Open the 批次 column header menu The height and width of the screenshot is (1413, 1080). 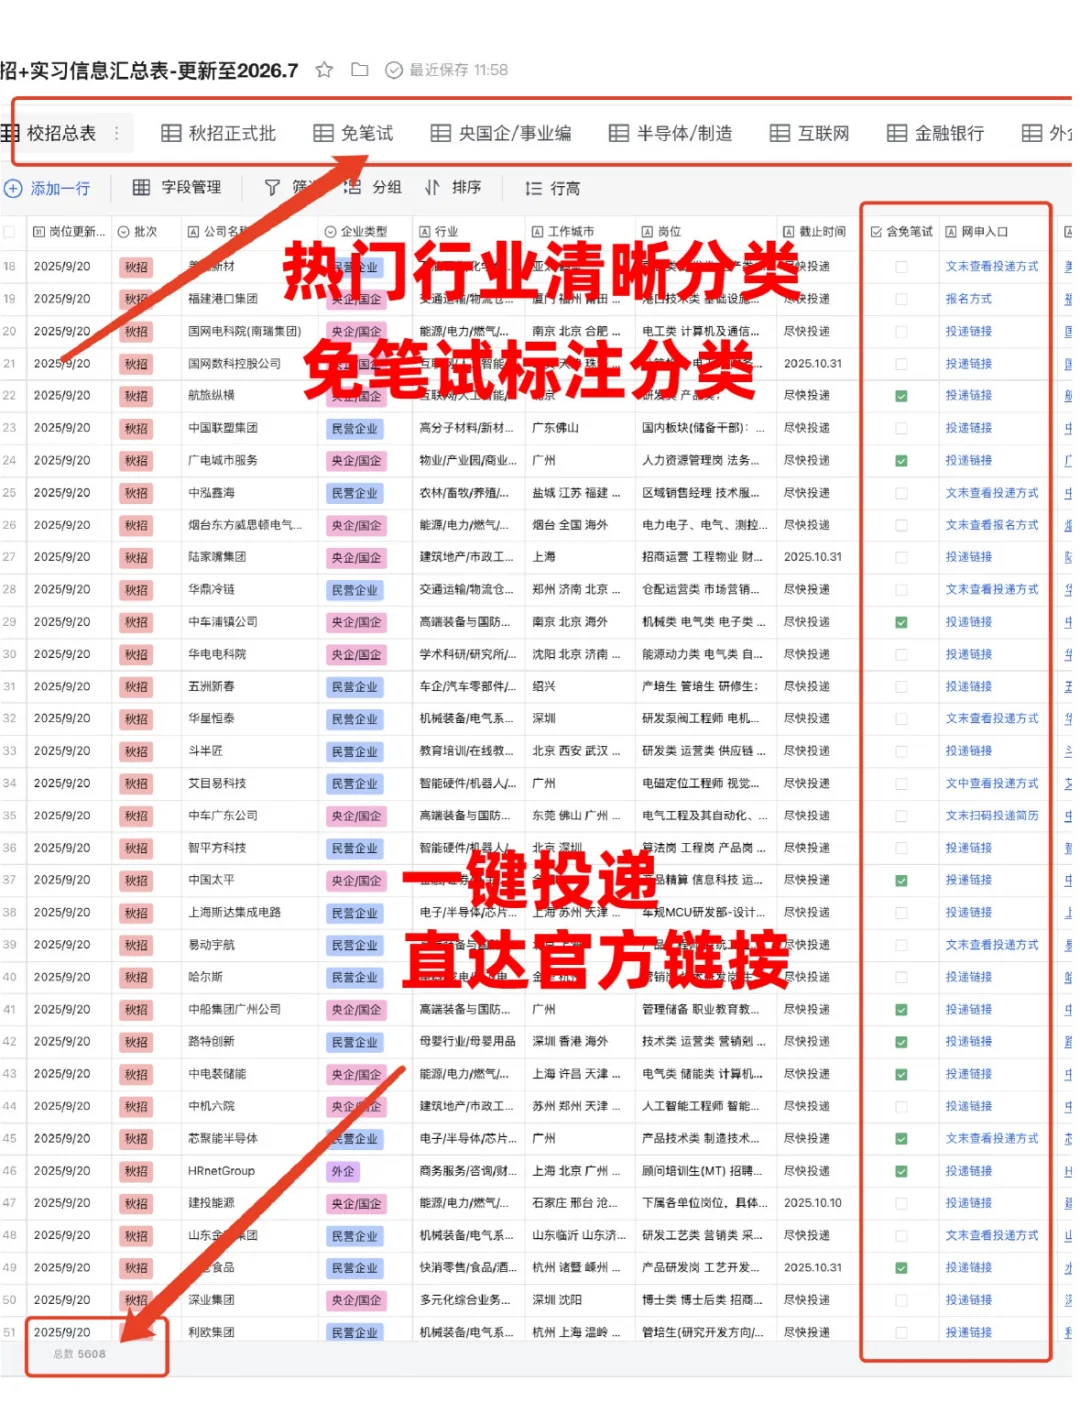(146, 232)
